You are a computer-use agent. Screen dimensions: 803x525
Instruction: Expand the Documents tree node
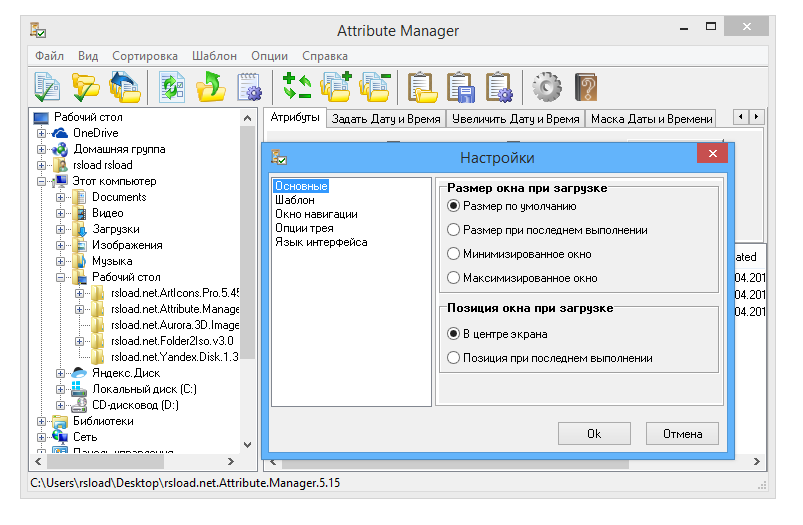pos(60,197)
